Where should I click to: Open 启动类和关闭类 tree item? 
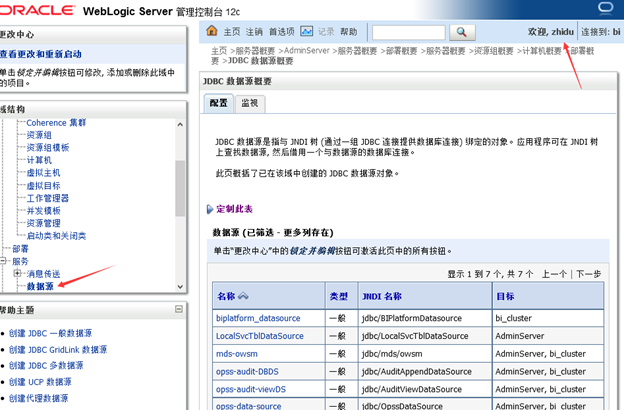coord(56,236)
